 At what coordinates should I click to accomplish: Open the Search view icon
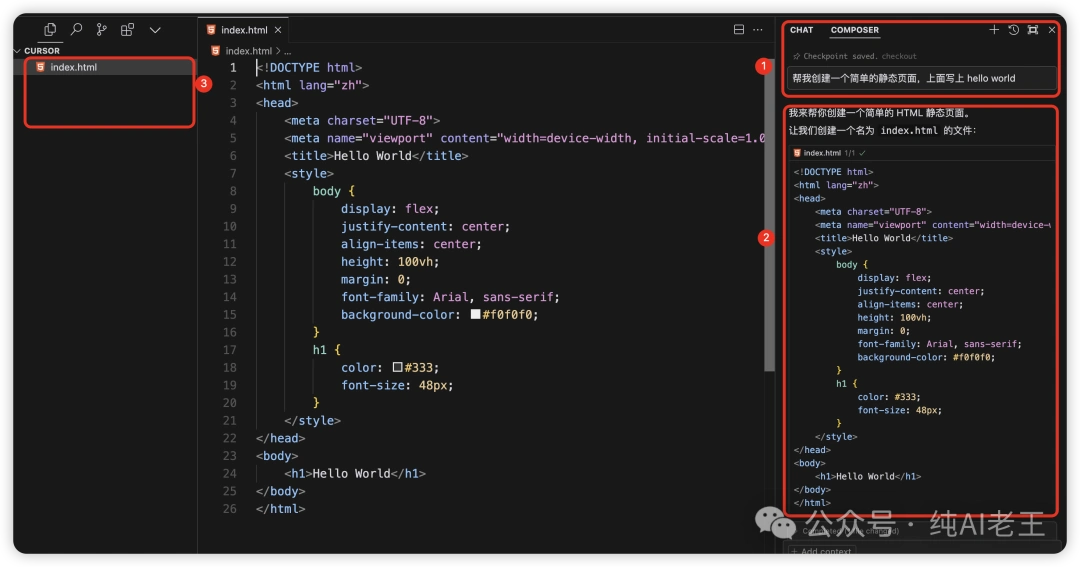(x=76, y=30)
